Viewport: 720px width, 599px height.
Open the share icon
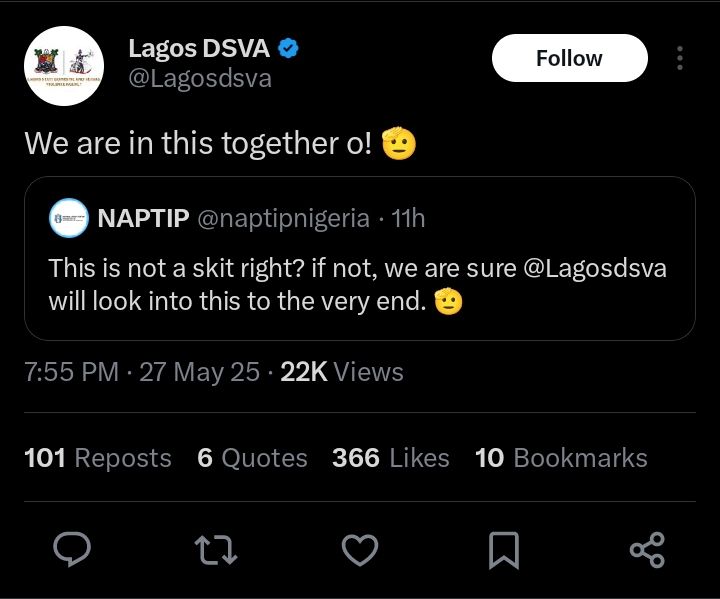pyautogui.click(x=647, y=550)
